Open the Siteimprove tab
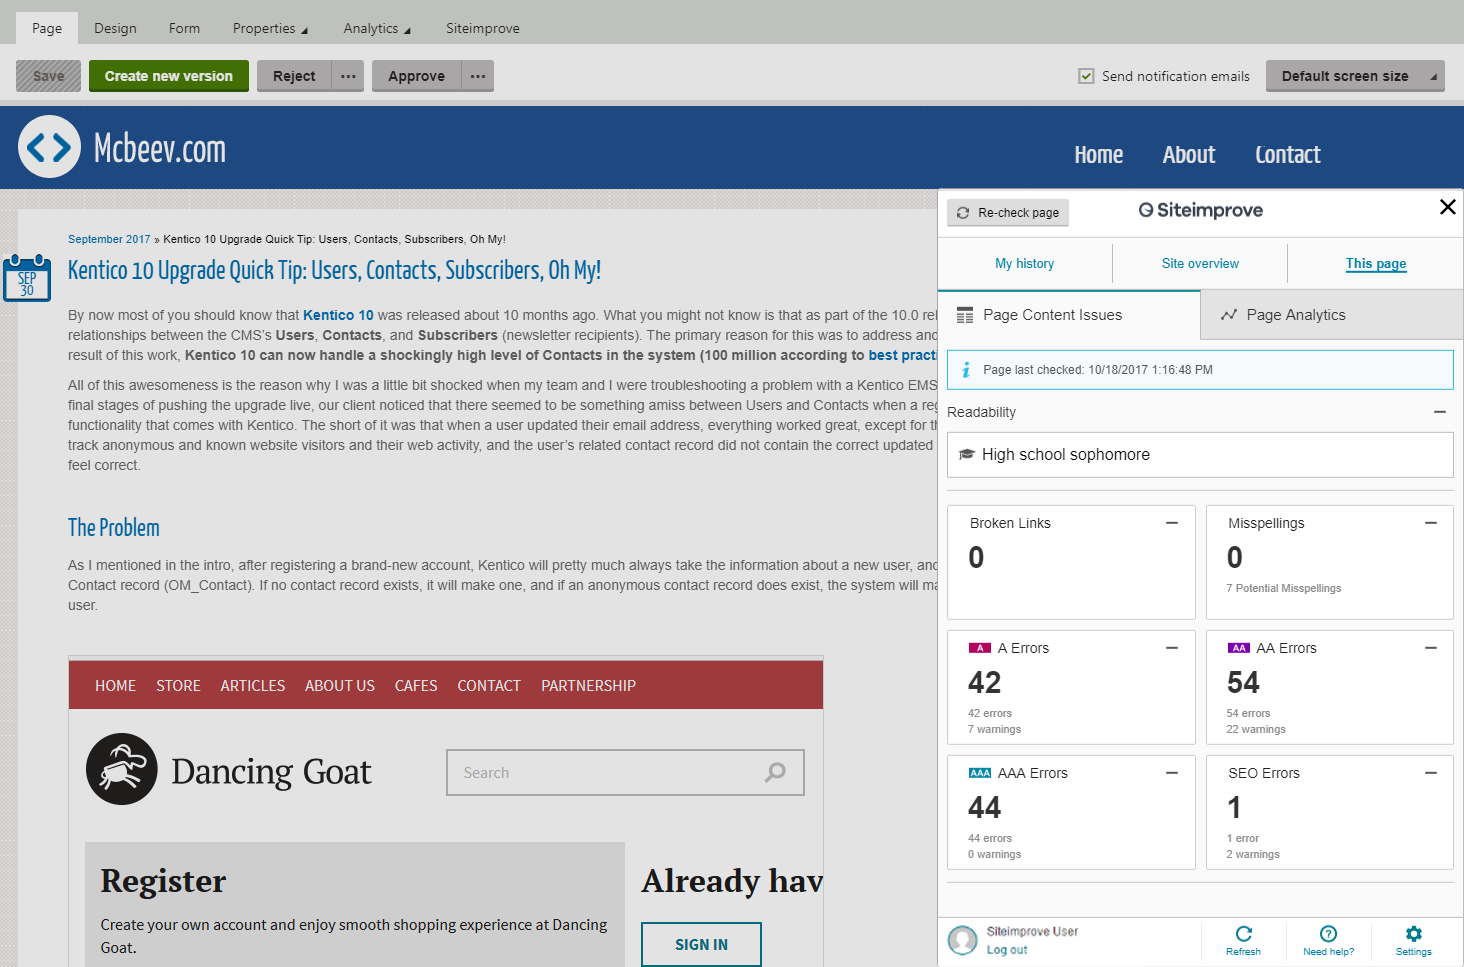 pyautogui.click(x=482, y=28)
